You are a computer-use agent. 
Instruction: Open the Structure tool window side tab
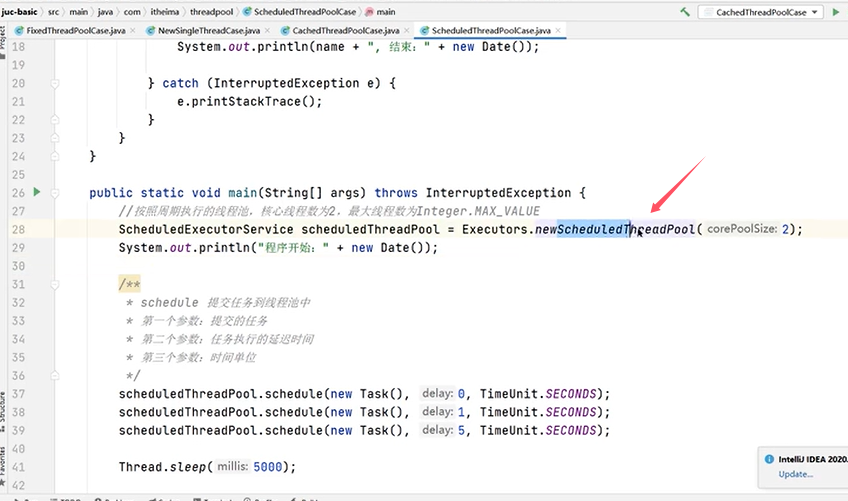(x=3, y=411)
